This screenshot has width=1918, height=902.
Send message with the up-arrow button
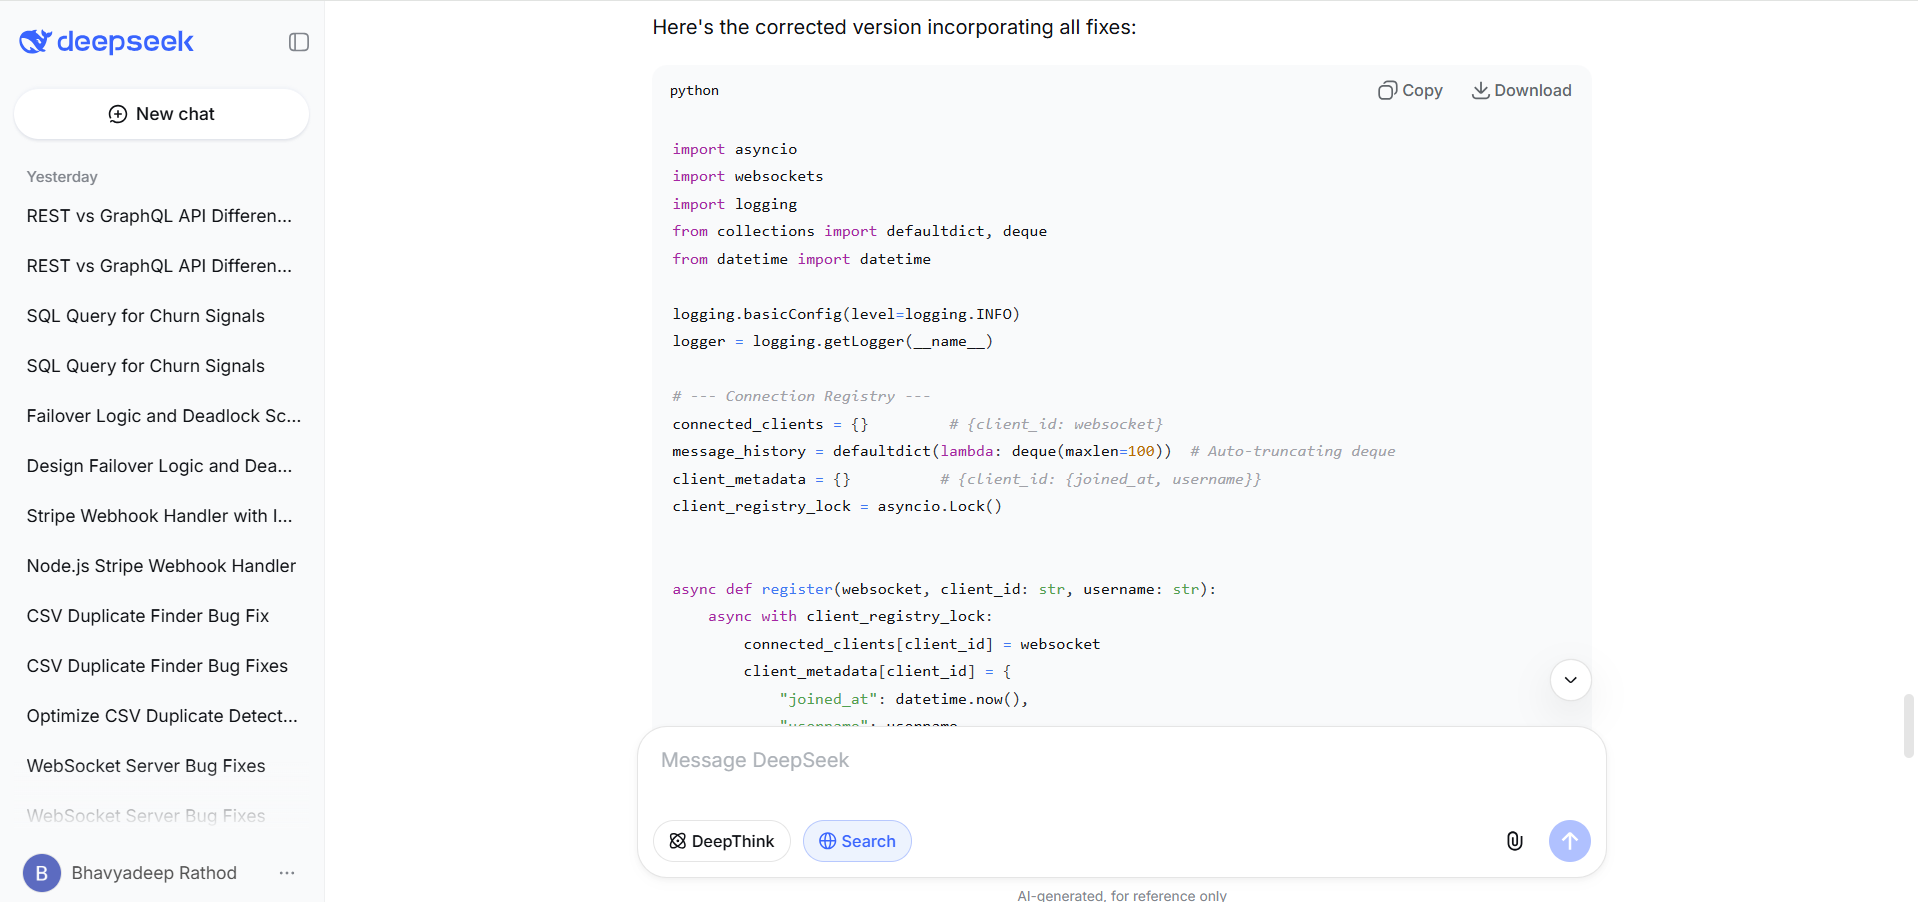tap(1569, 841)
